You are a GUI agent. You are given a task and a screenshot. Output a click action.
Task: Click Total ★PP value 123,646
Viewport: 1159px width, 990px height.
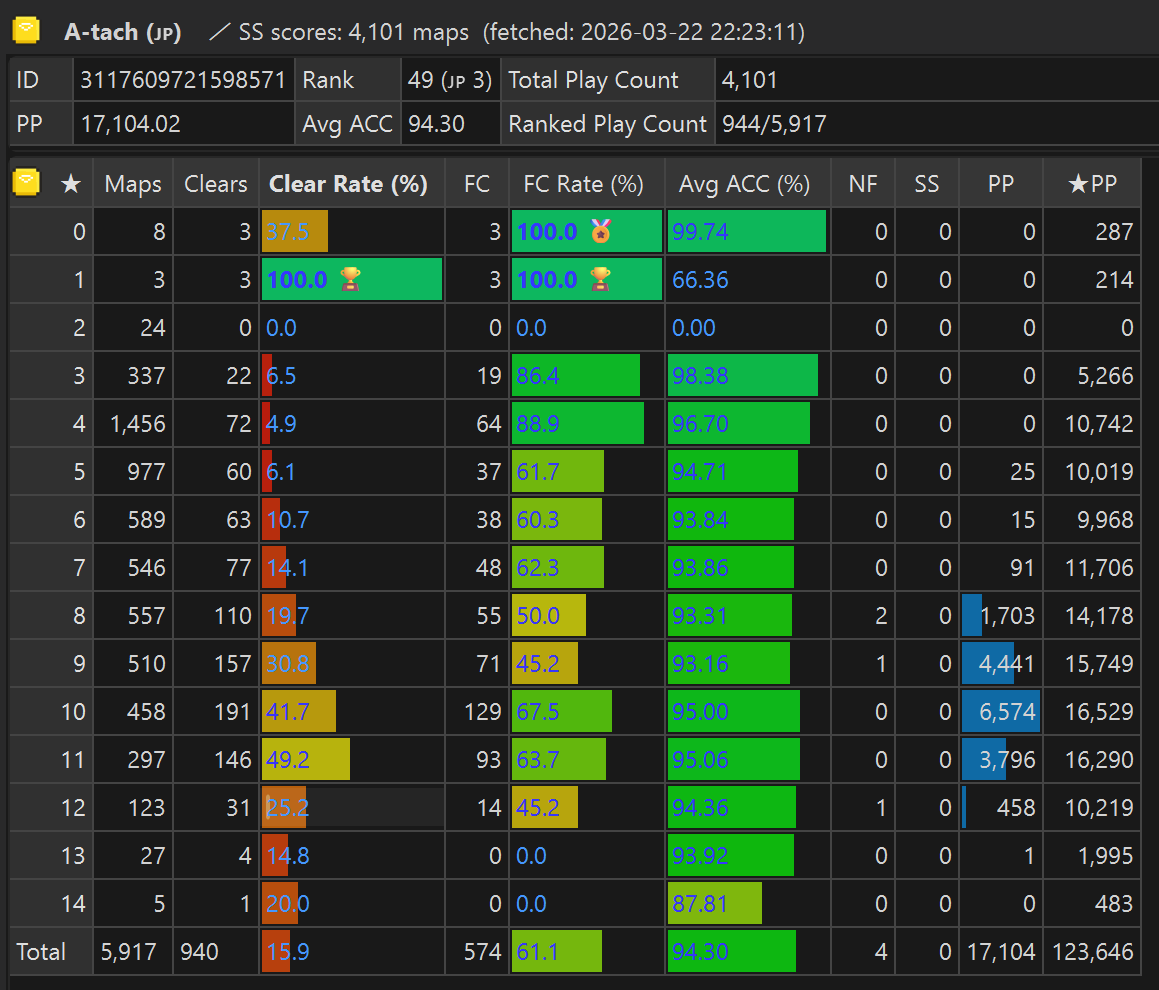(x=1092, y=952)
